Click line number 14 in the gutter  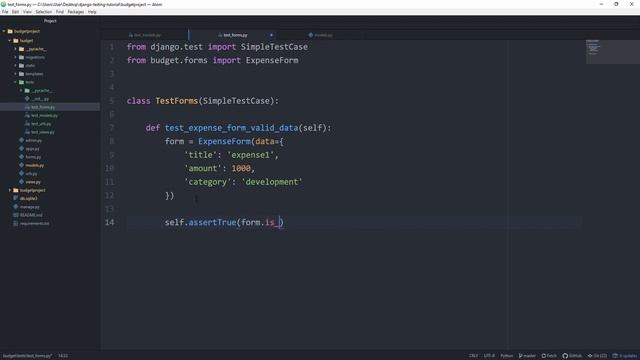click(109, 222)
